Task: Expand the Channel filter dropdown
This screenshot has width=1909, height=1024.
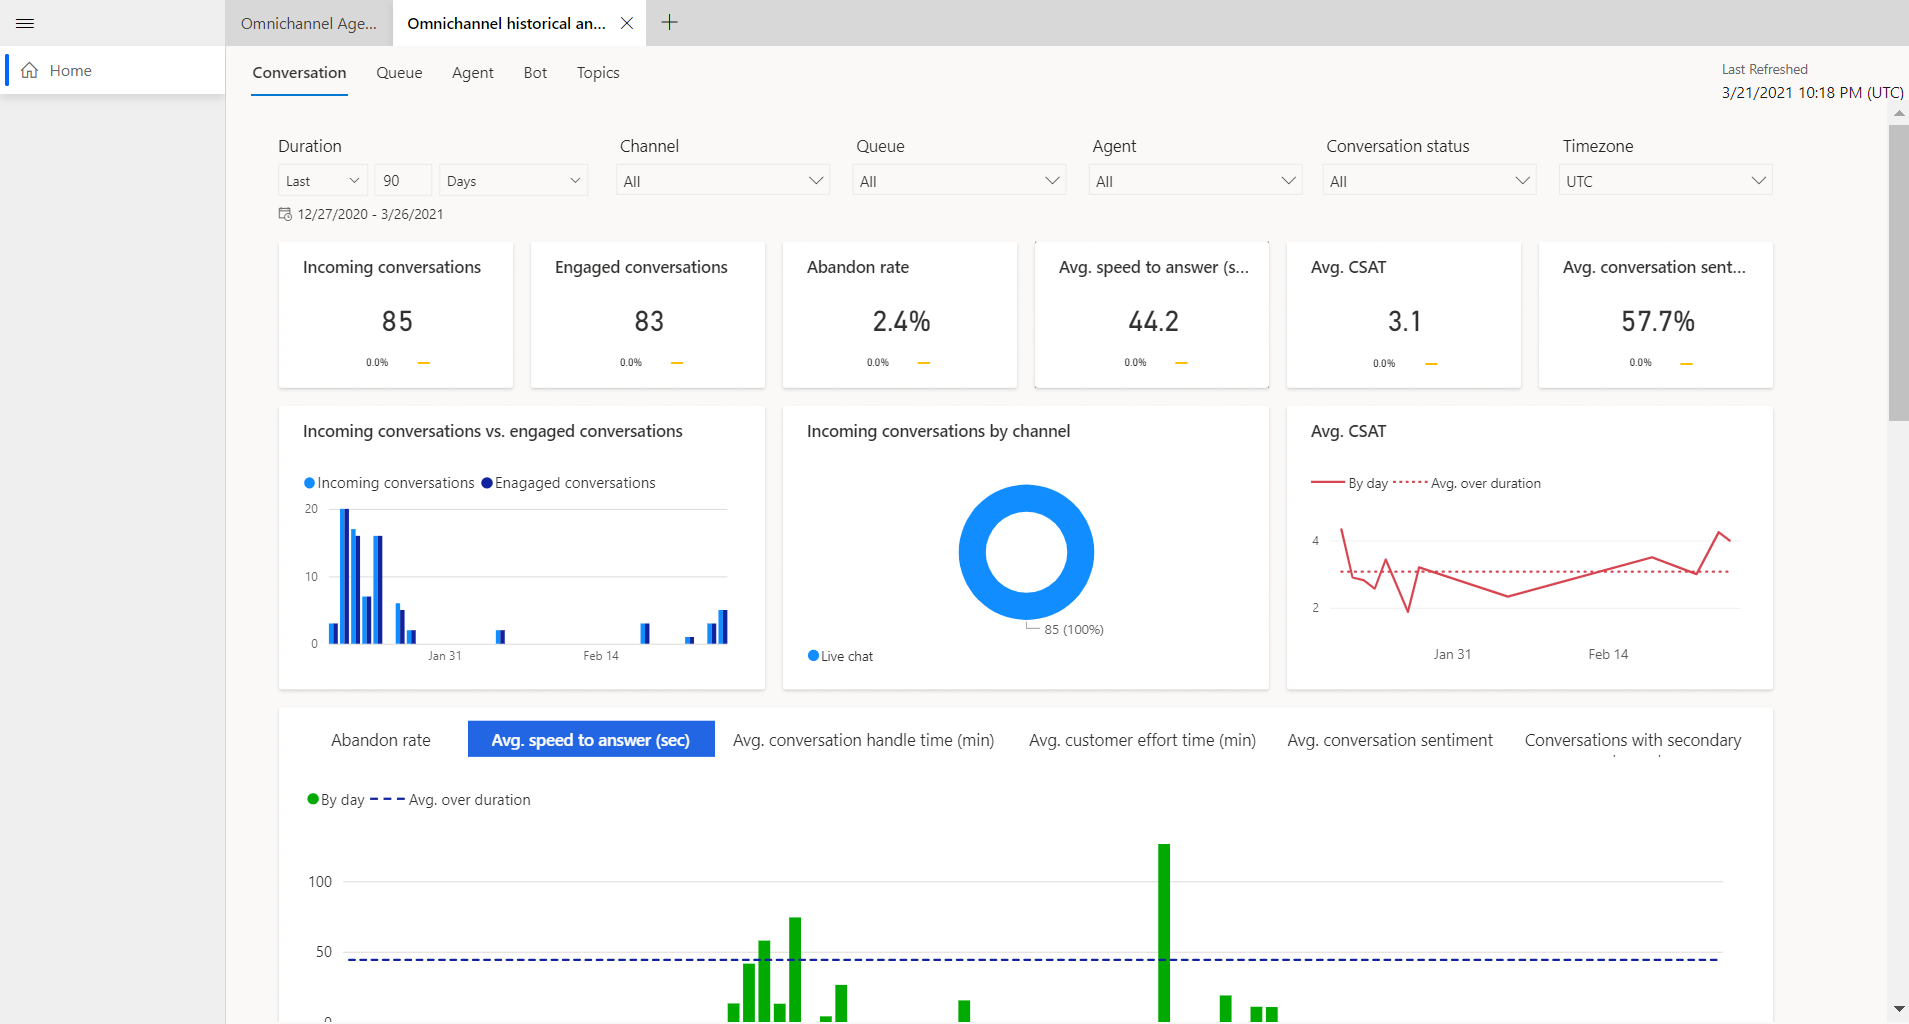Action: [723, 180]
